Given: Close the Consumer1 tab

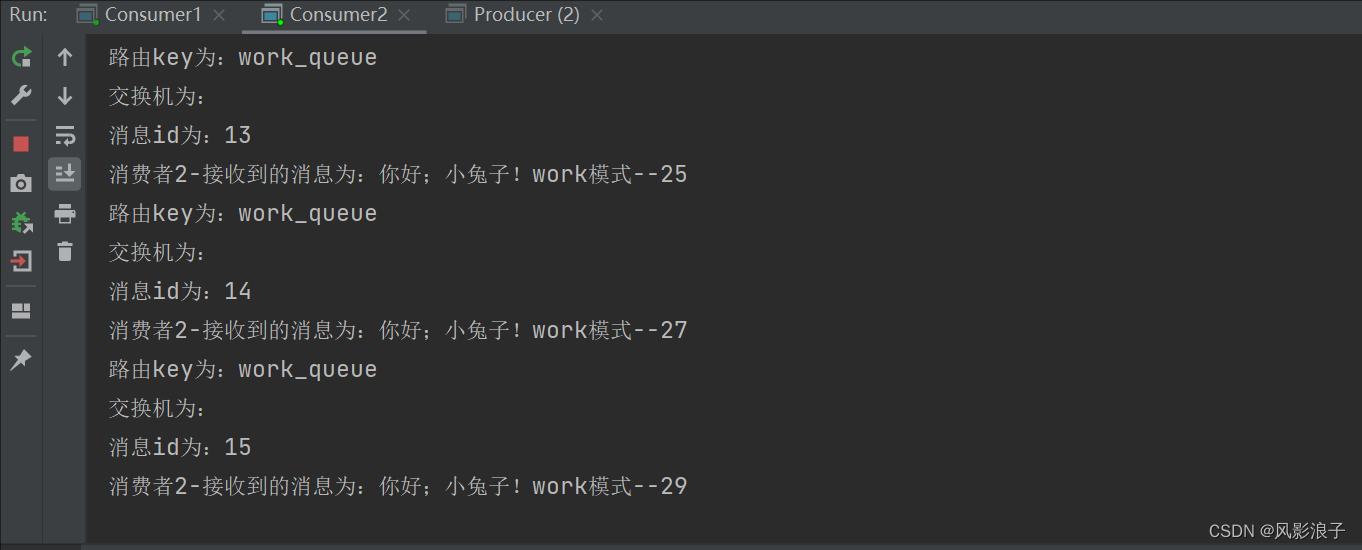Looking at the screenshot, I should click(x=219, y=15).
